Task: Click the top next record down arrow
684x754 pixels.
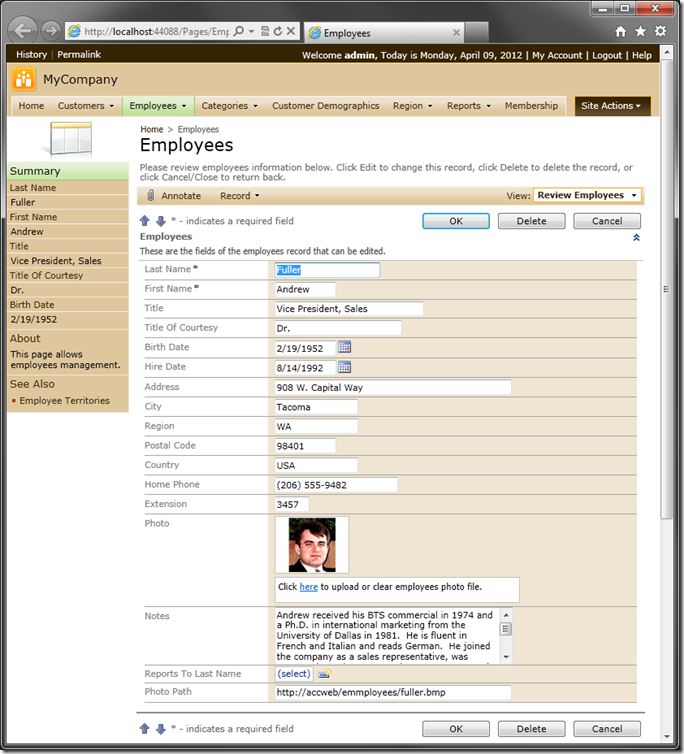Action: pos(161,221)
